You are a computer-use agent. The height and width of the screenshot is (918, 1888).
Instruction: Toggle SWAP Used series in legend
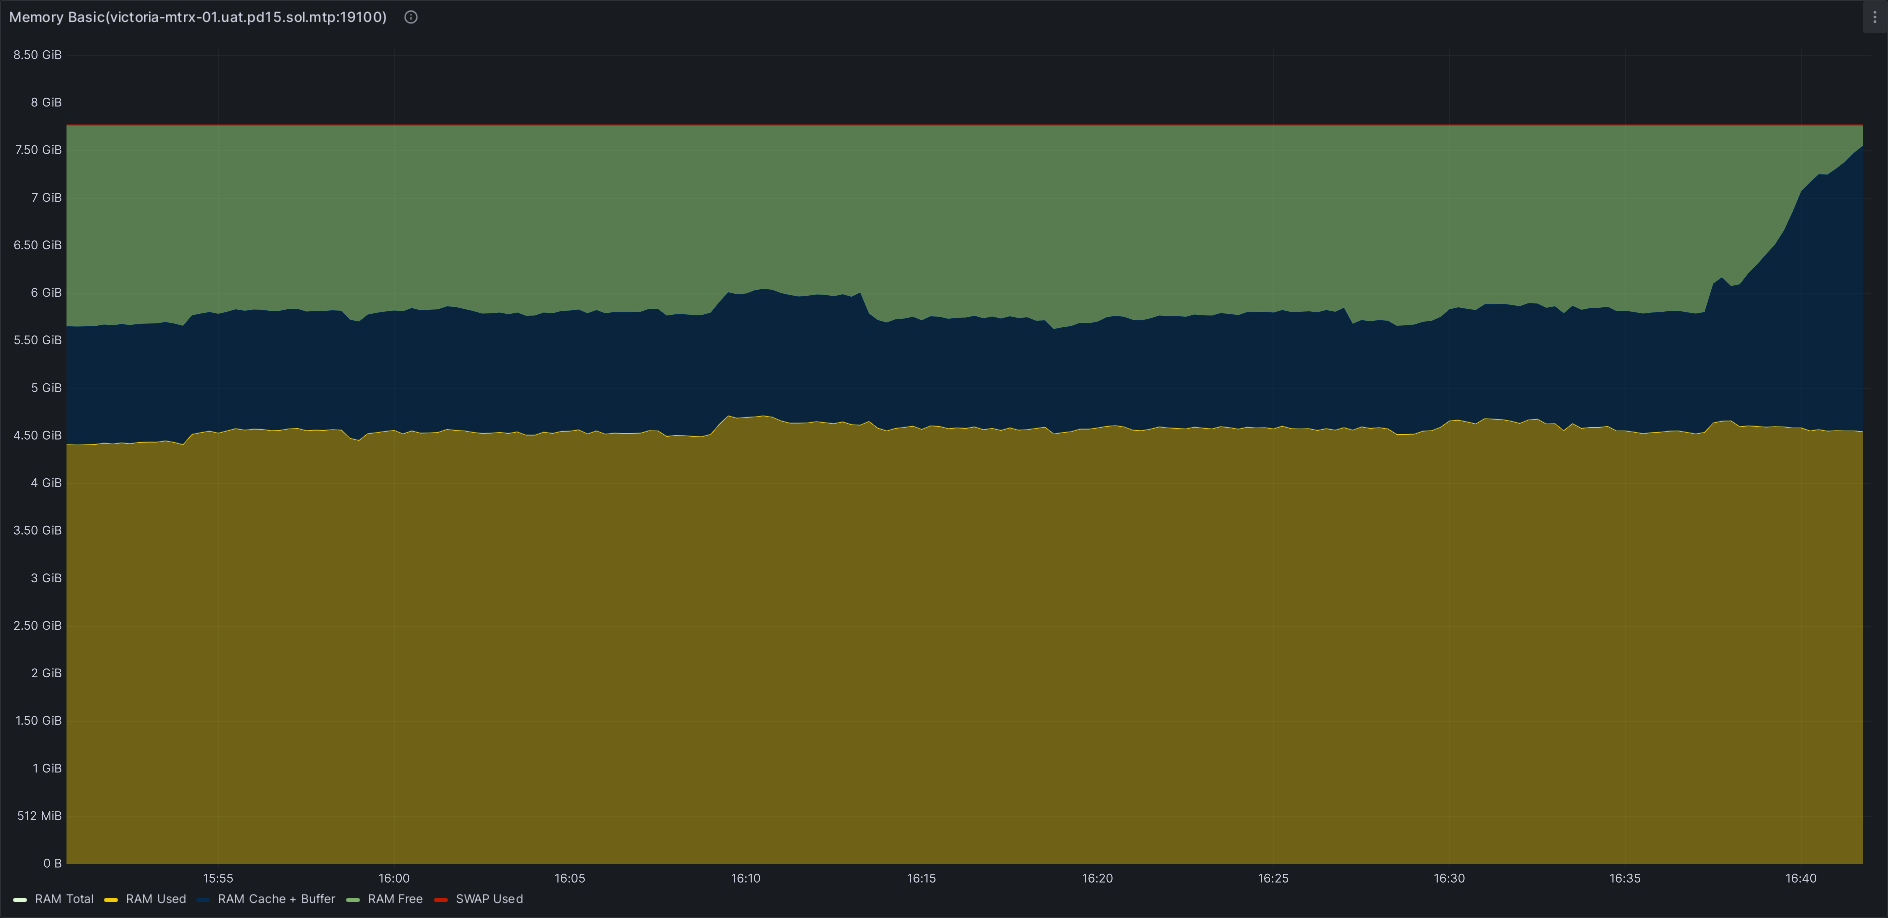click(489, 899)
